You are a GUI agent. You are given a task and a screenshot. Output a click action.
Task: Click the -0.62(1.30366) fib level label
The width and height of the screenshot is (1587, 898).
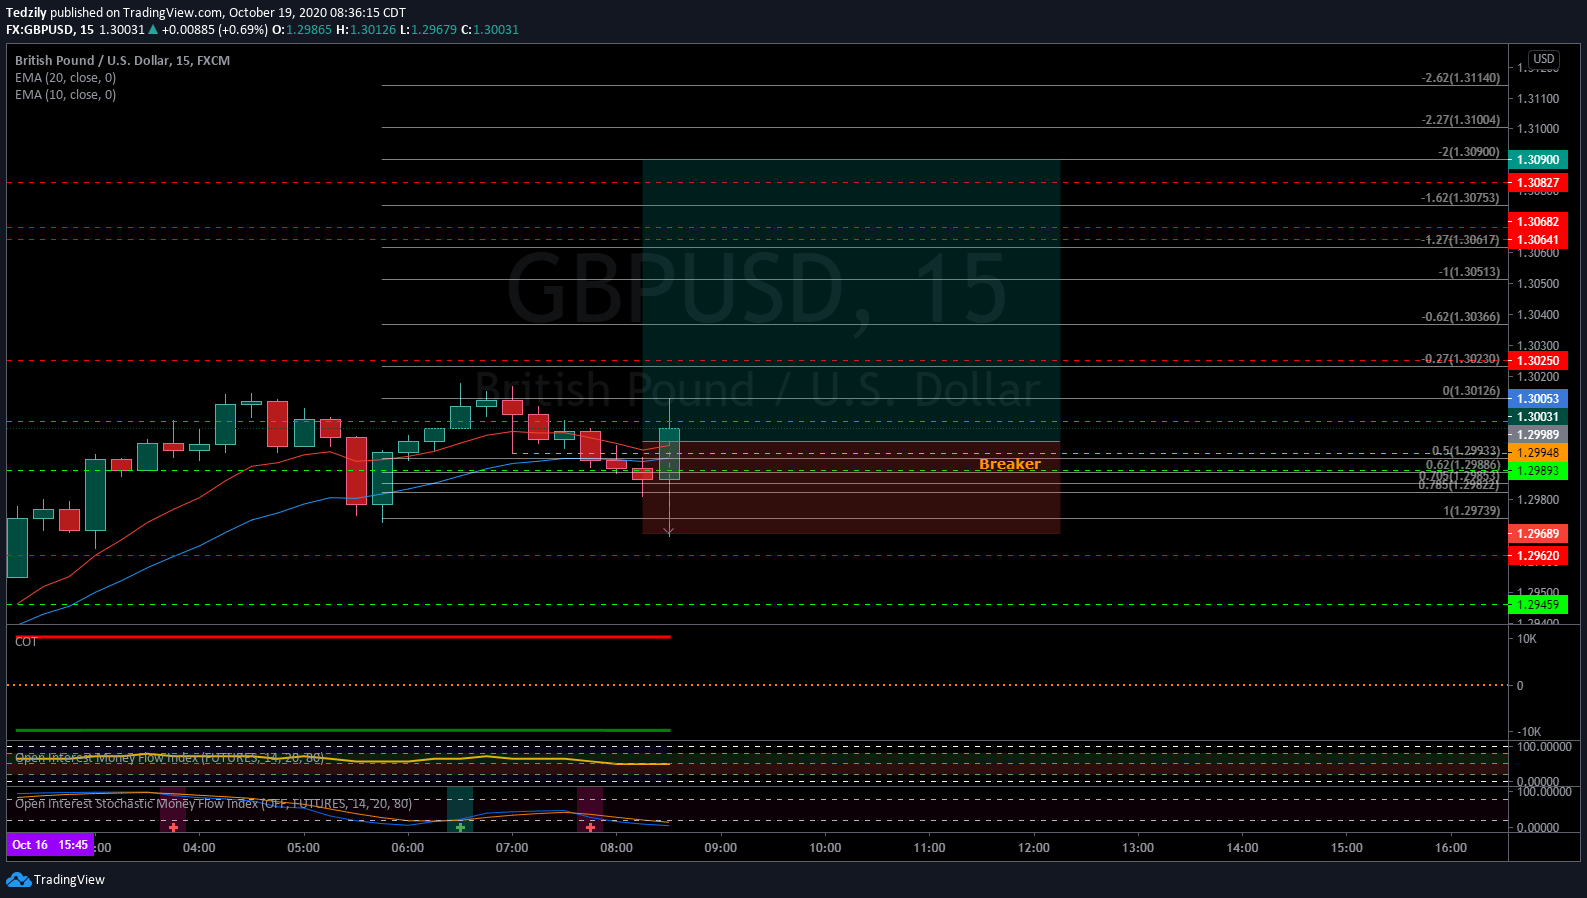[x=1461, y=317]
